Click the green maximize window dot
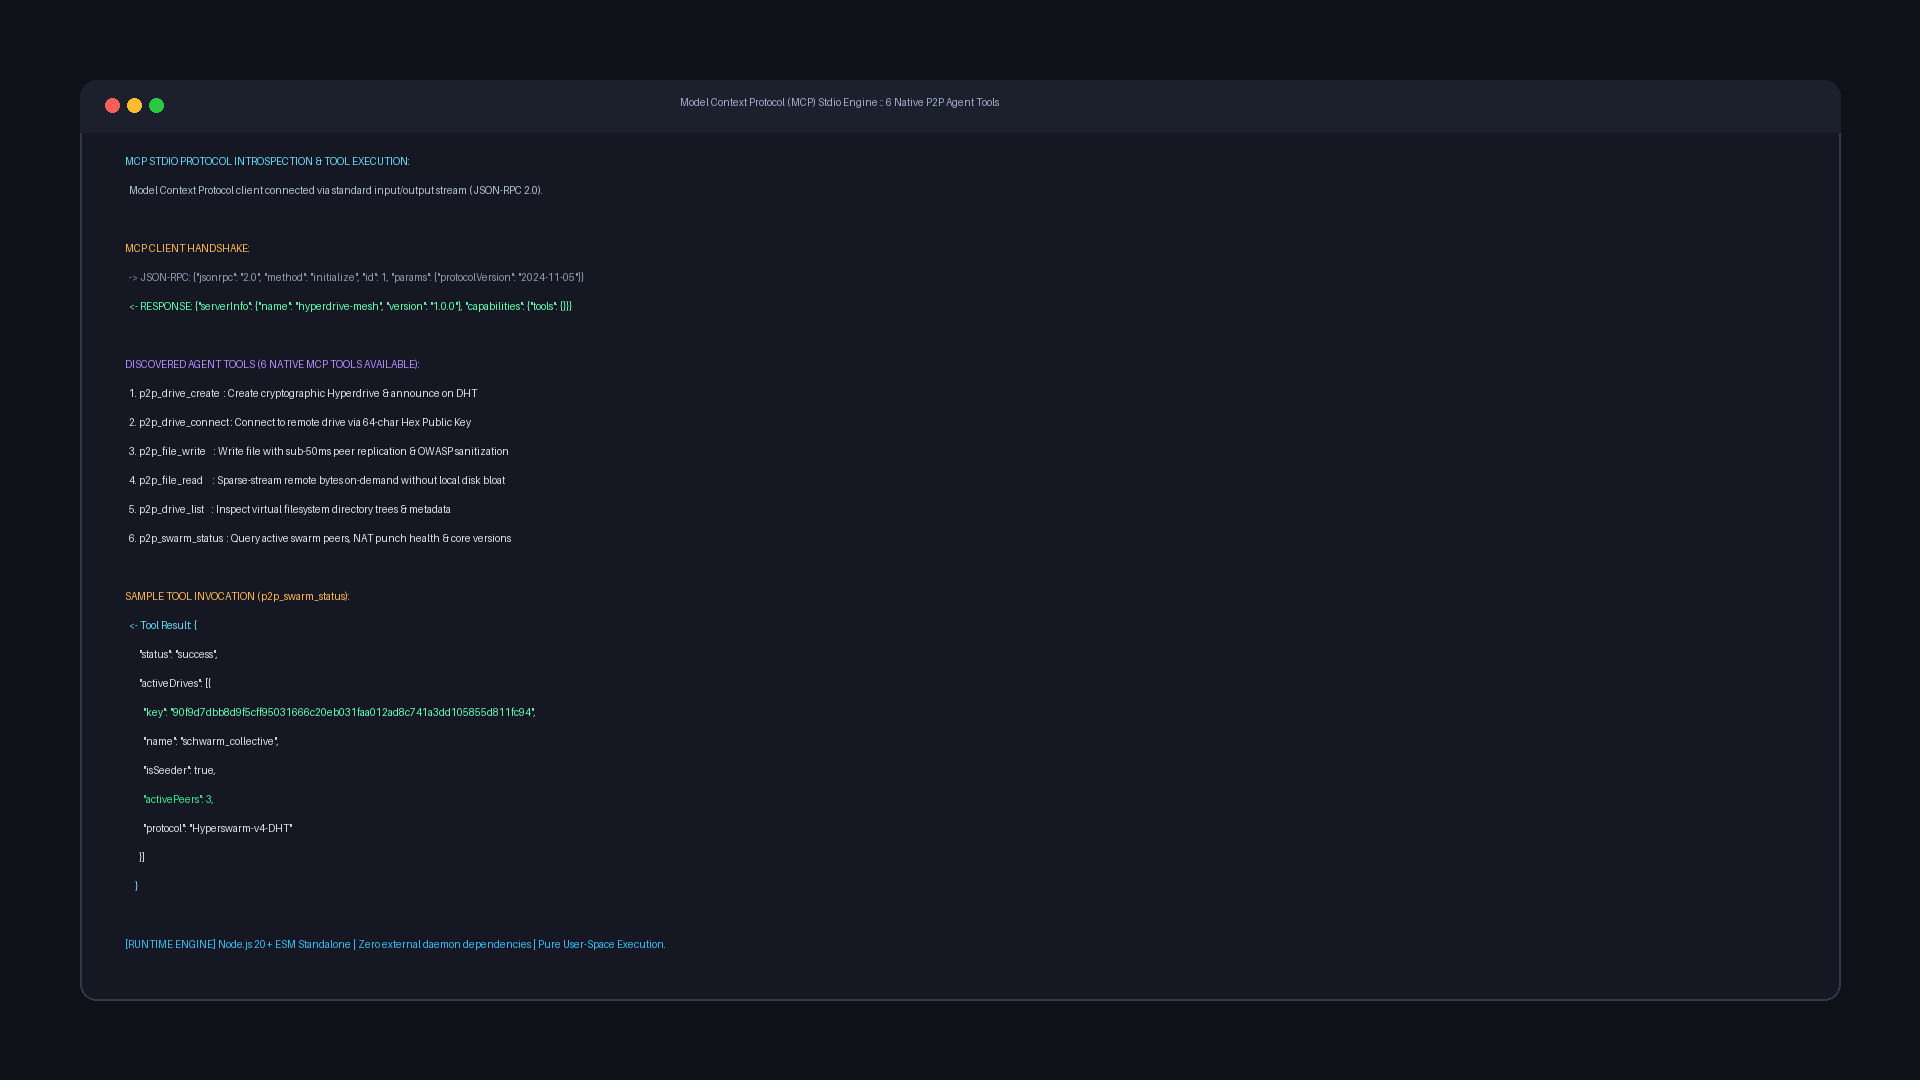The width and height of the screenshot is (1920, 1080). point(156,106)
